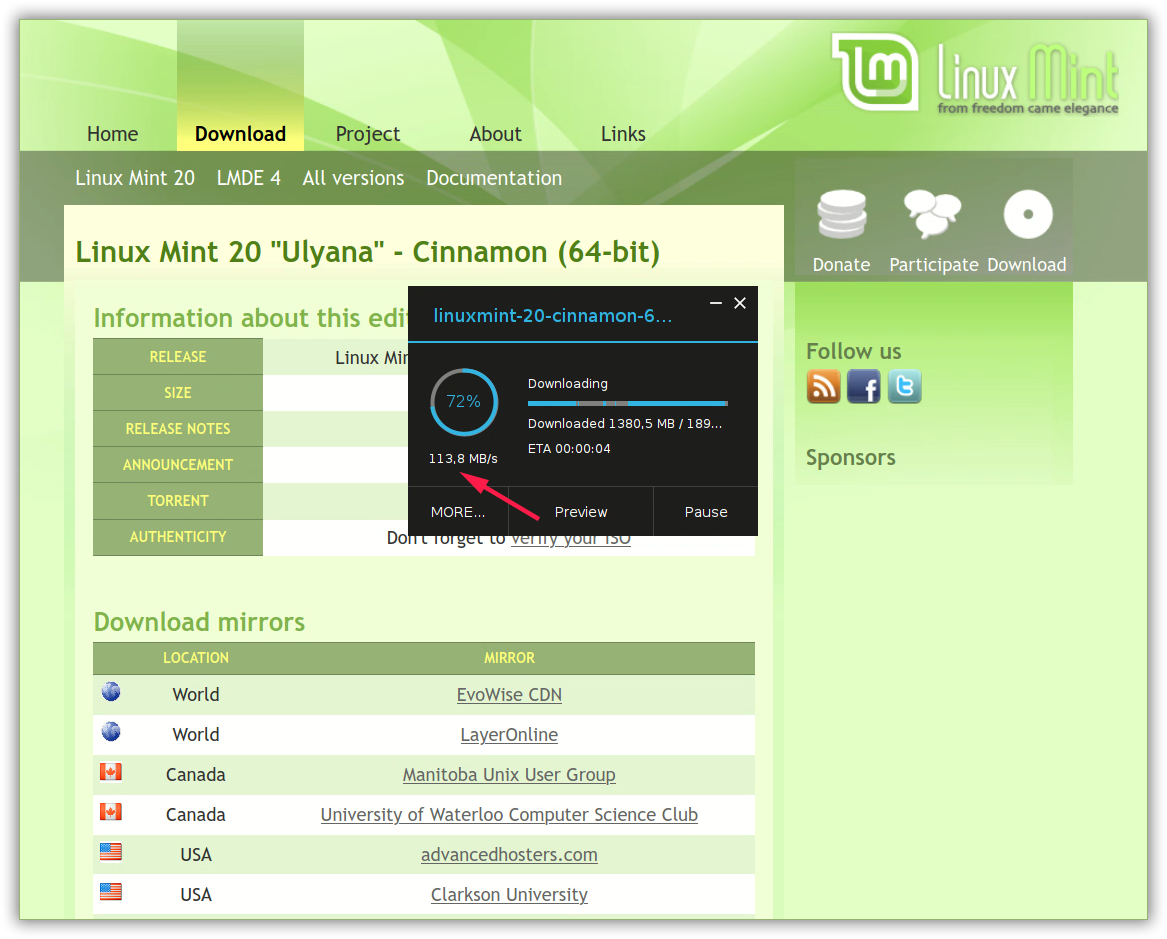The width and height of the screenshot is (1167, 939).
Task: Open the Donate coins icon
Action: pos(842,214)
